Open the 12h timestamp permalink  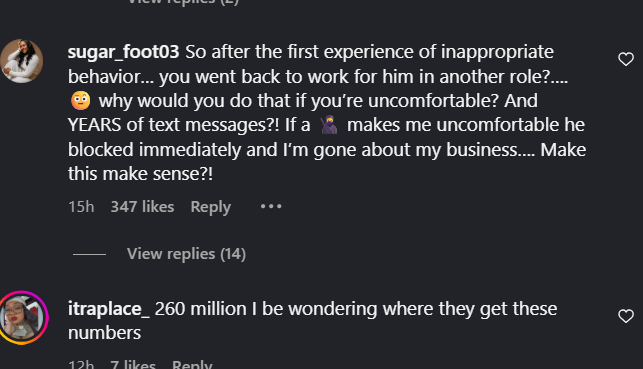pyautogui.click(x=81, y=364)
